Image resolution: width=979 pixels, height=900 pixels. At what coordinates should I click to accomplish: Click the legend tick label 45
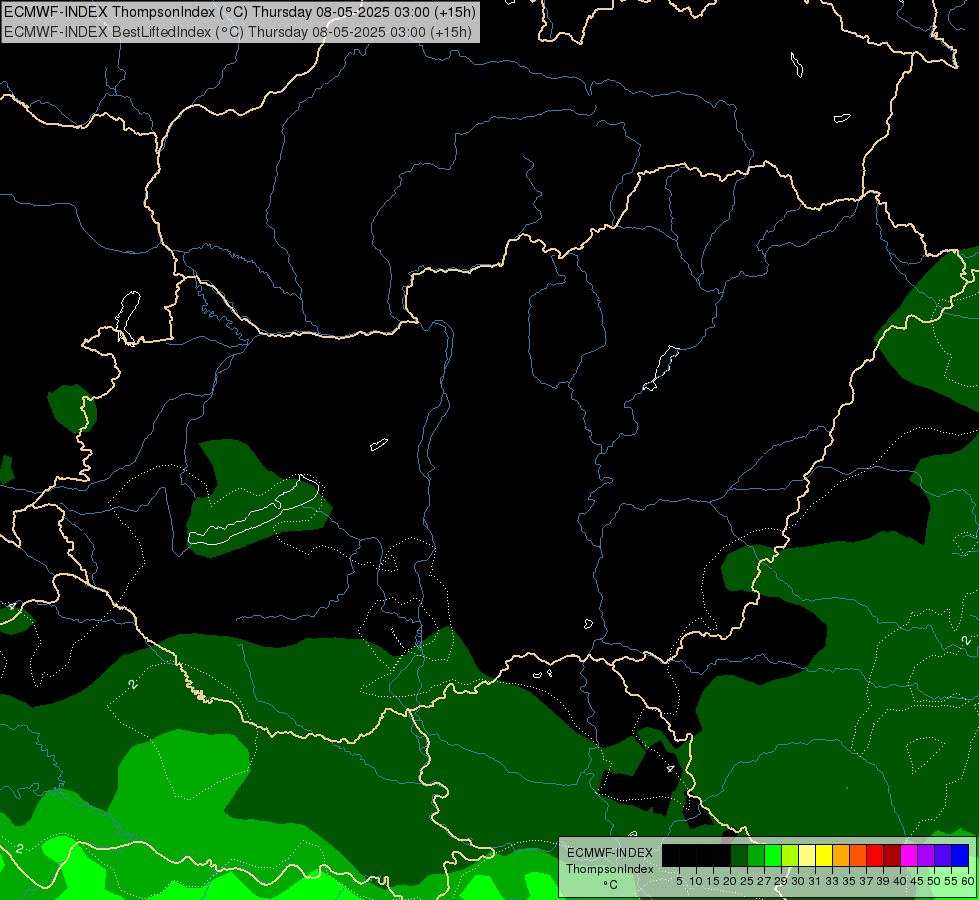coord(917,881)
